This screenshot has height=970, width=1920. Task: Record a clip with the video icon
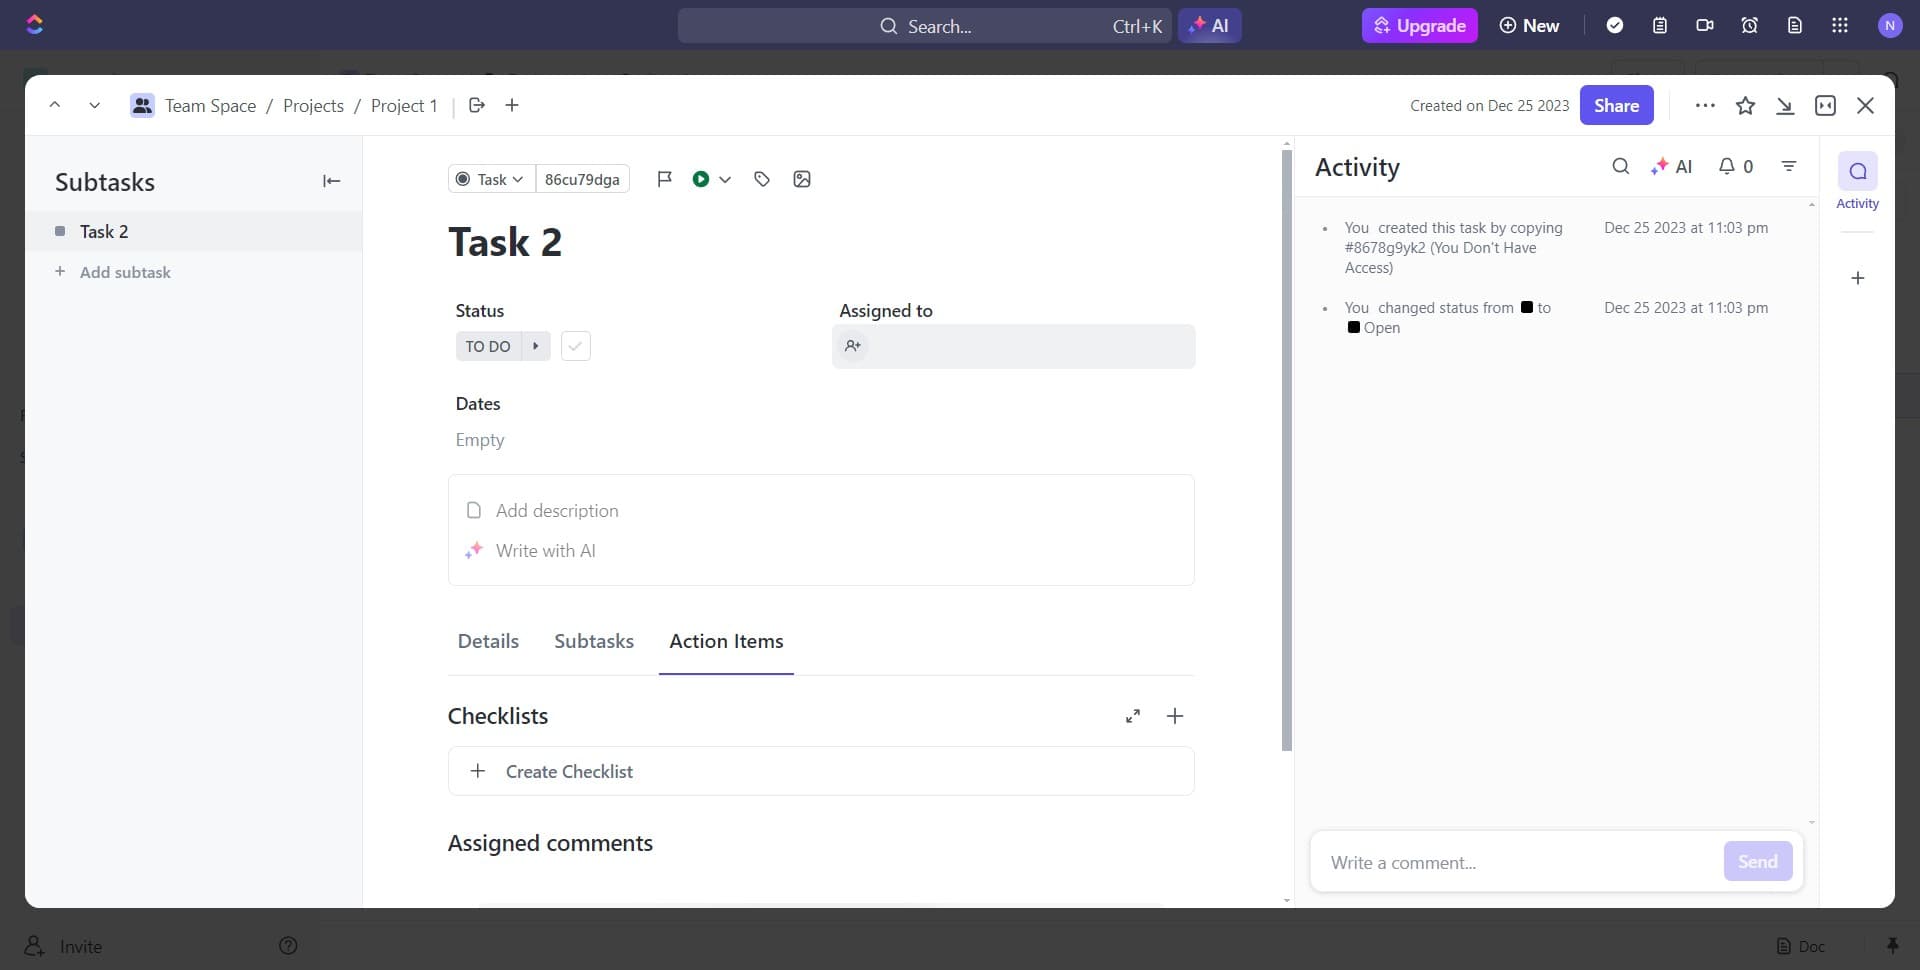point(1704,25)
